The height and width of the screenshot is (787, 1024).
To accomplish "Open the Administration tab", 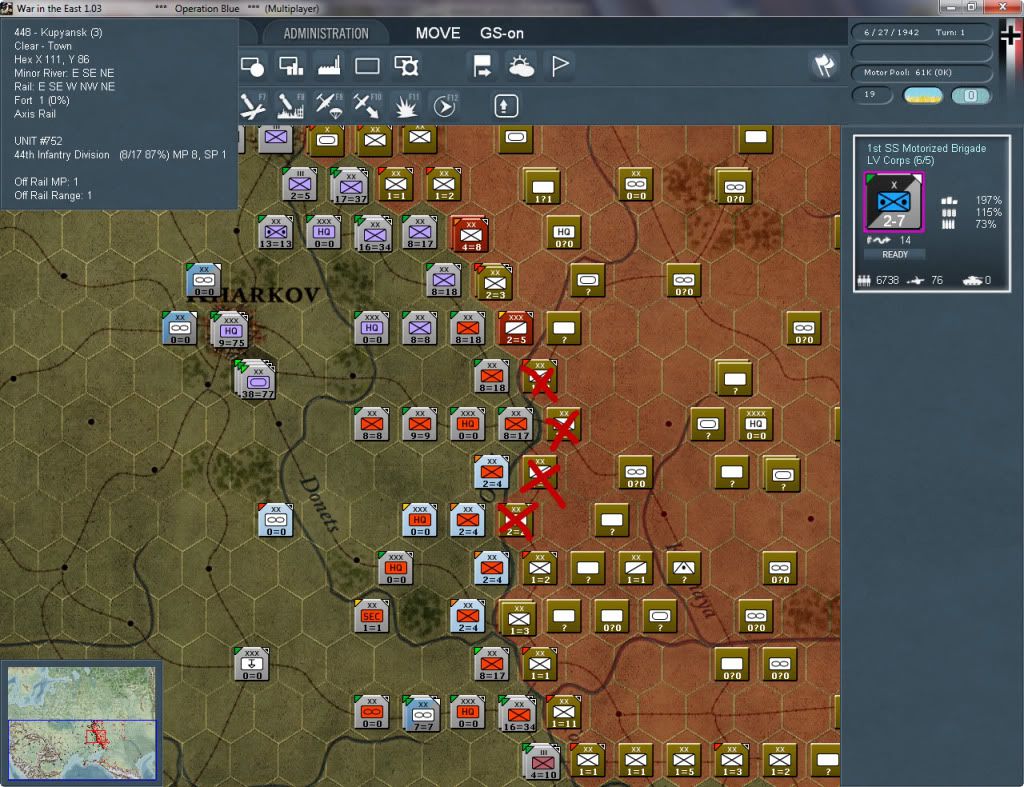I will click(326, 33).
